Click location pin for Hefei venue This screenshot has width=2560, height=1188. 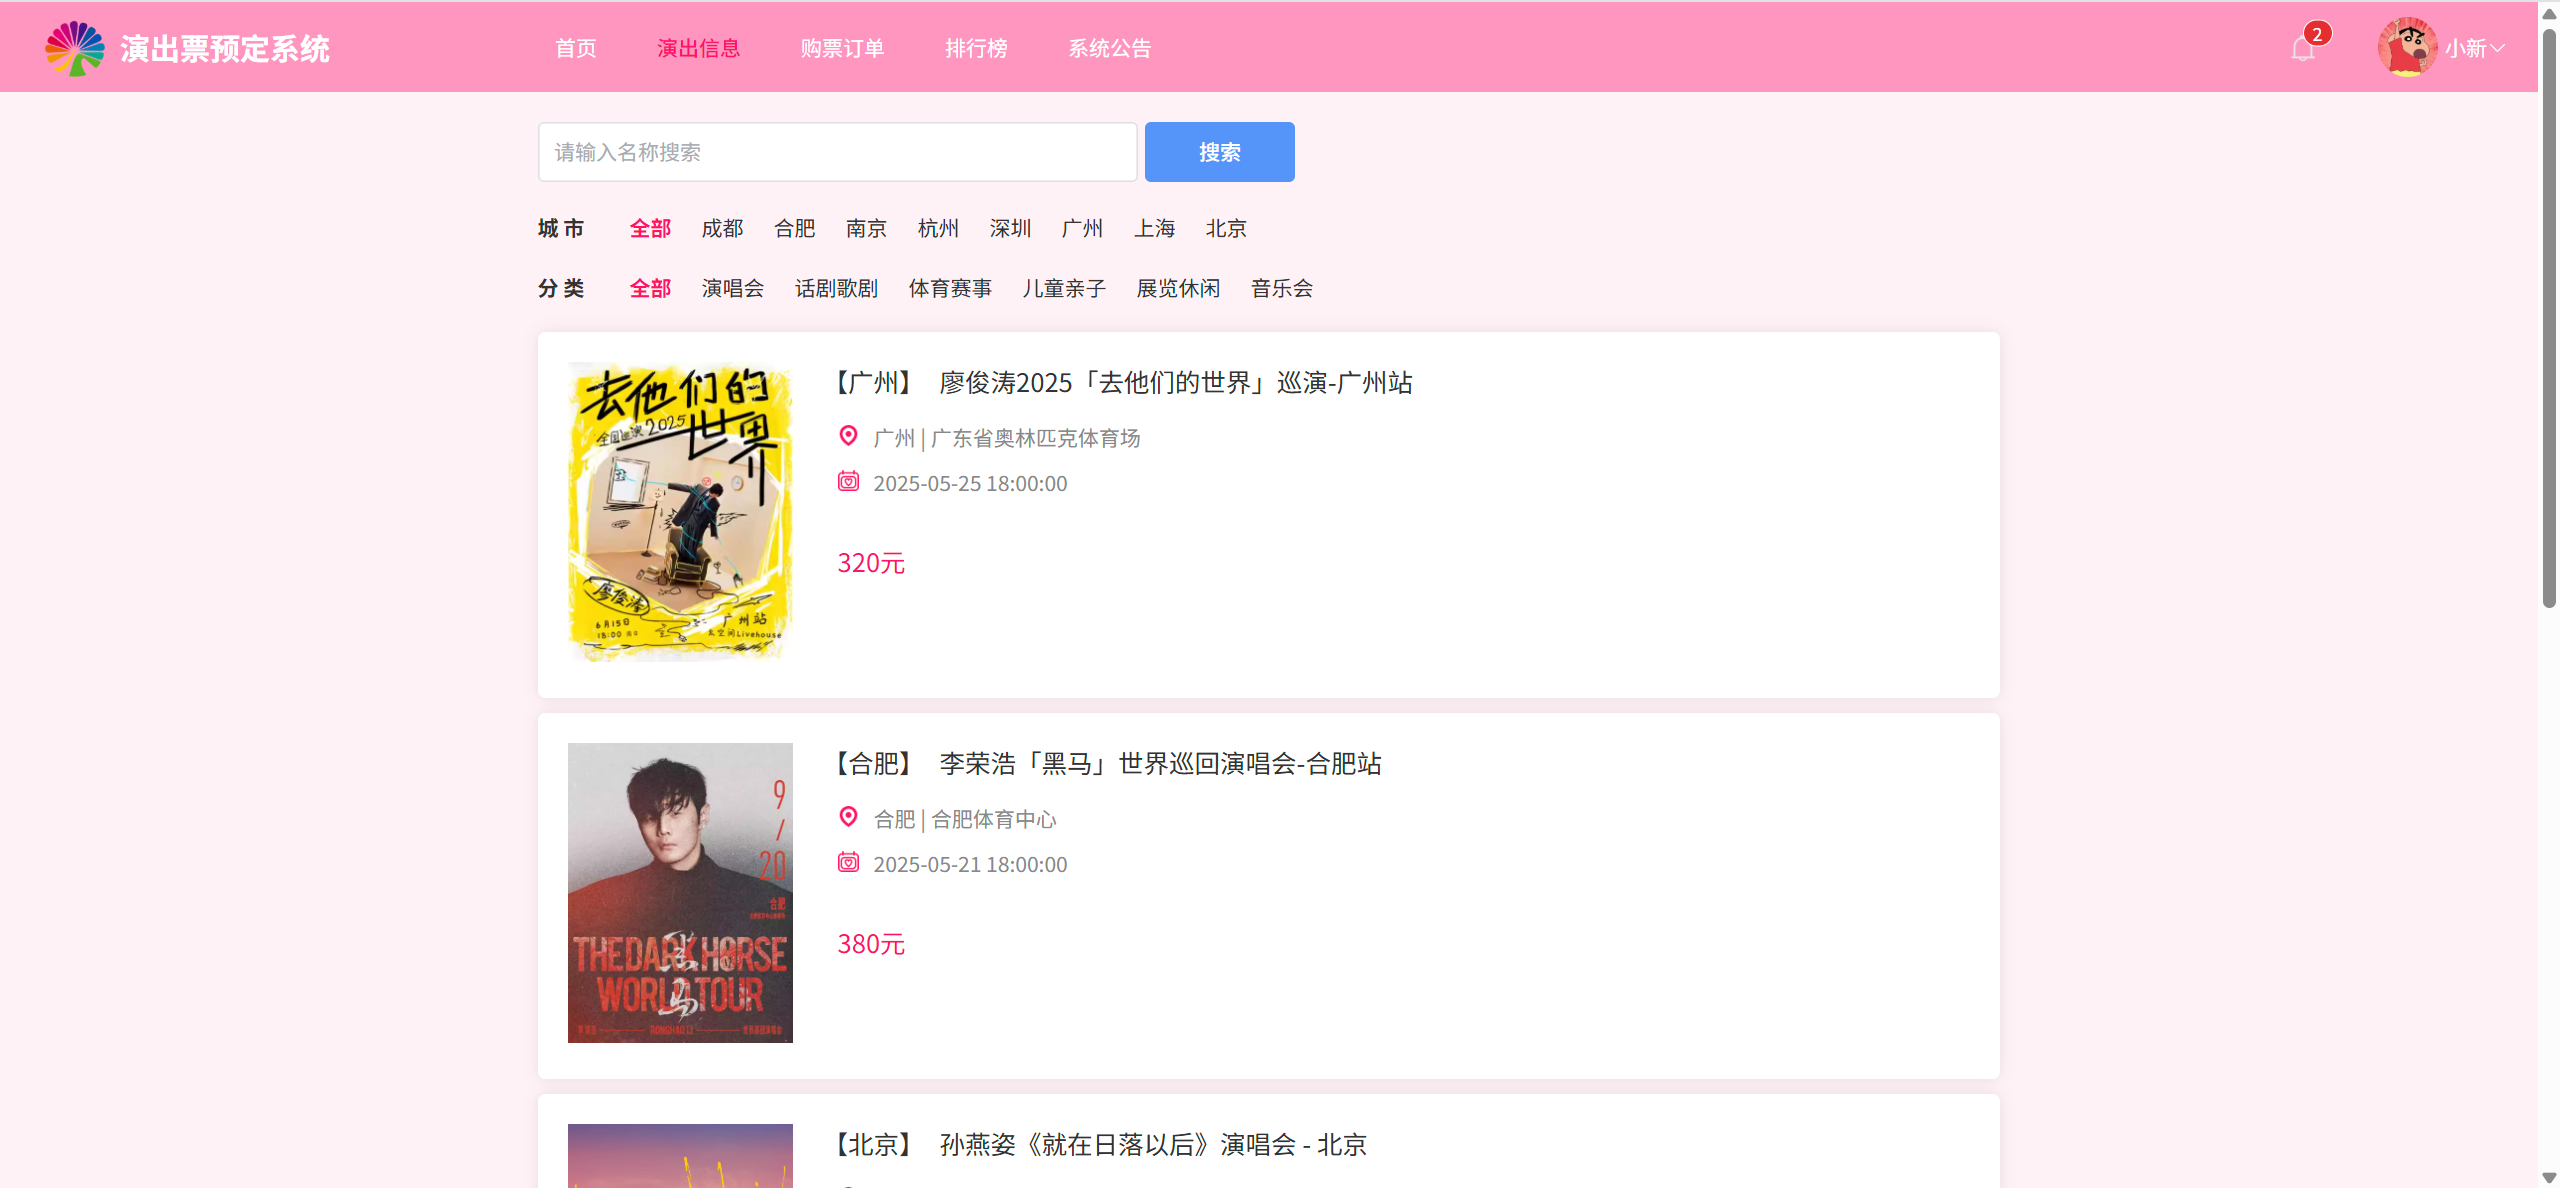tap(848, 817)
